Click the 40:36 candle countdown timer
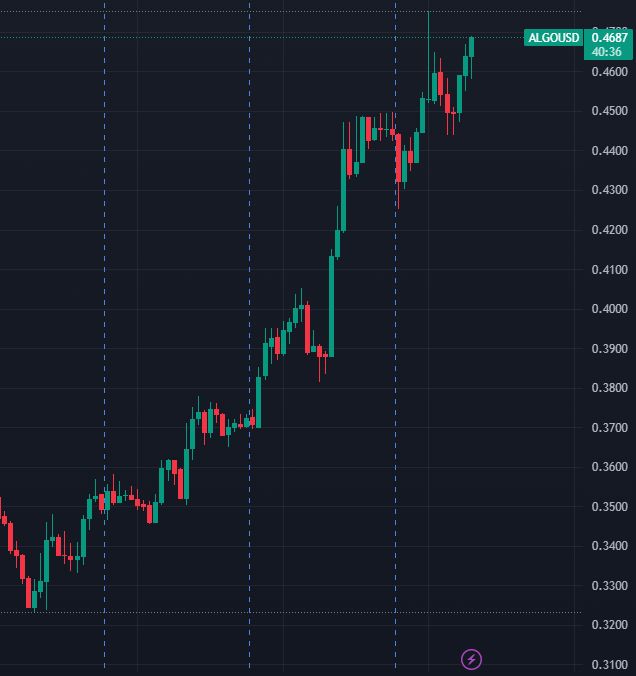 click(606, 52)
